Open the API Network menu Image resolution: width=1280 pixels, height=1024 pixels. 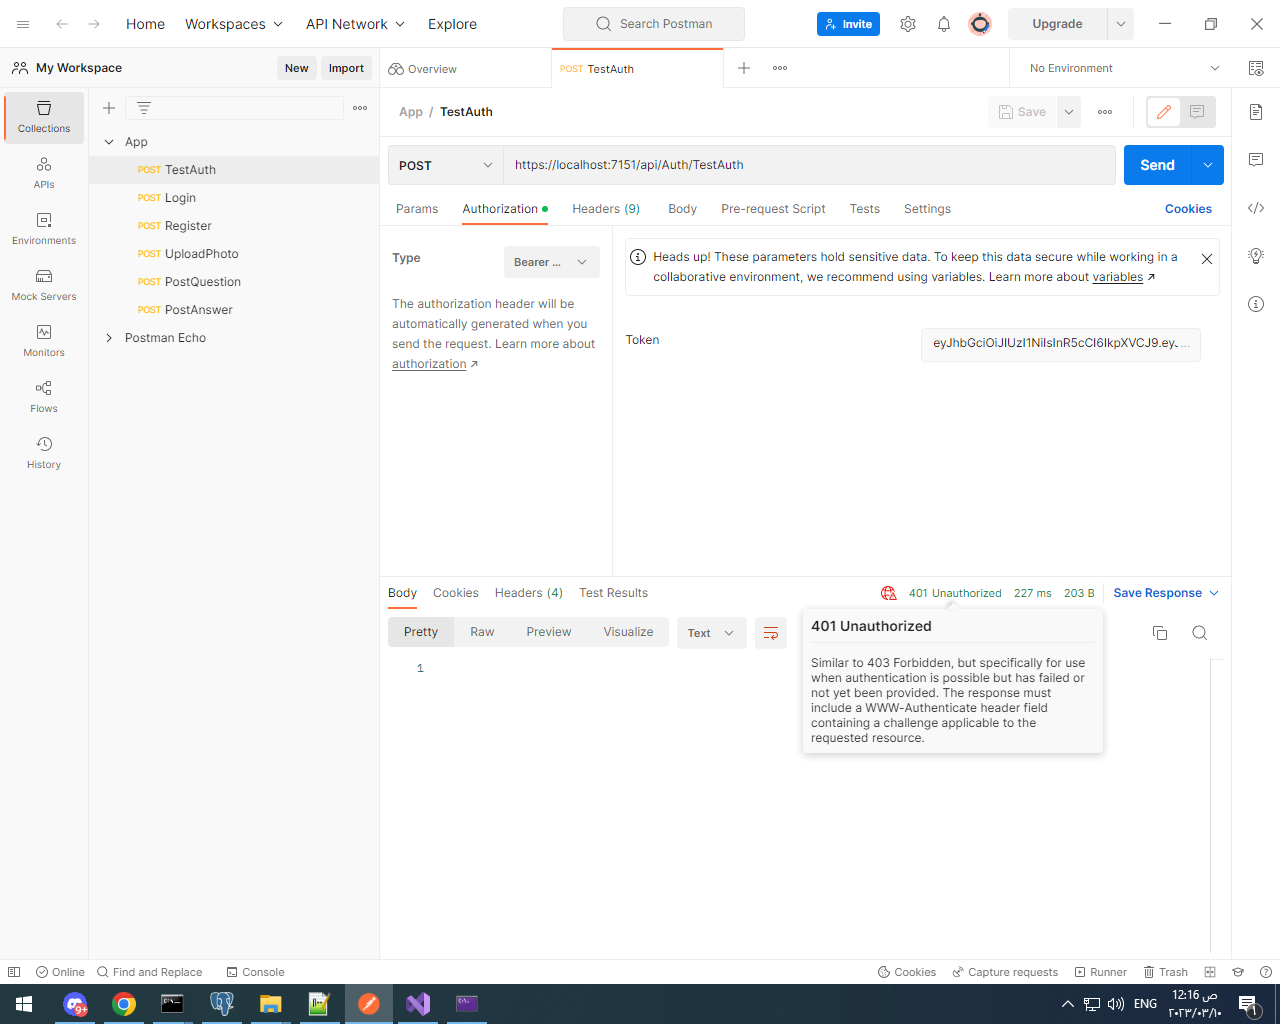click(x=355, y=24)
